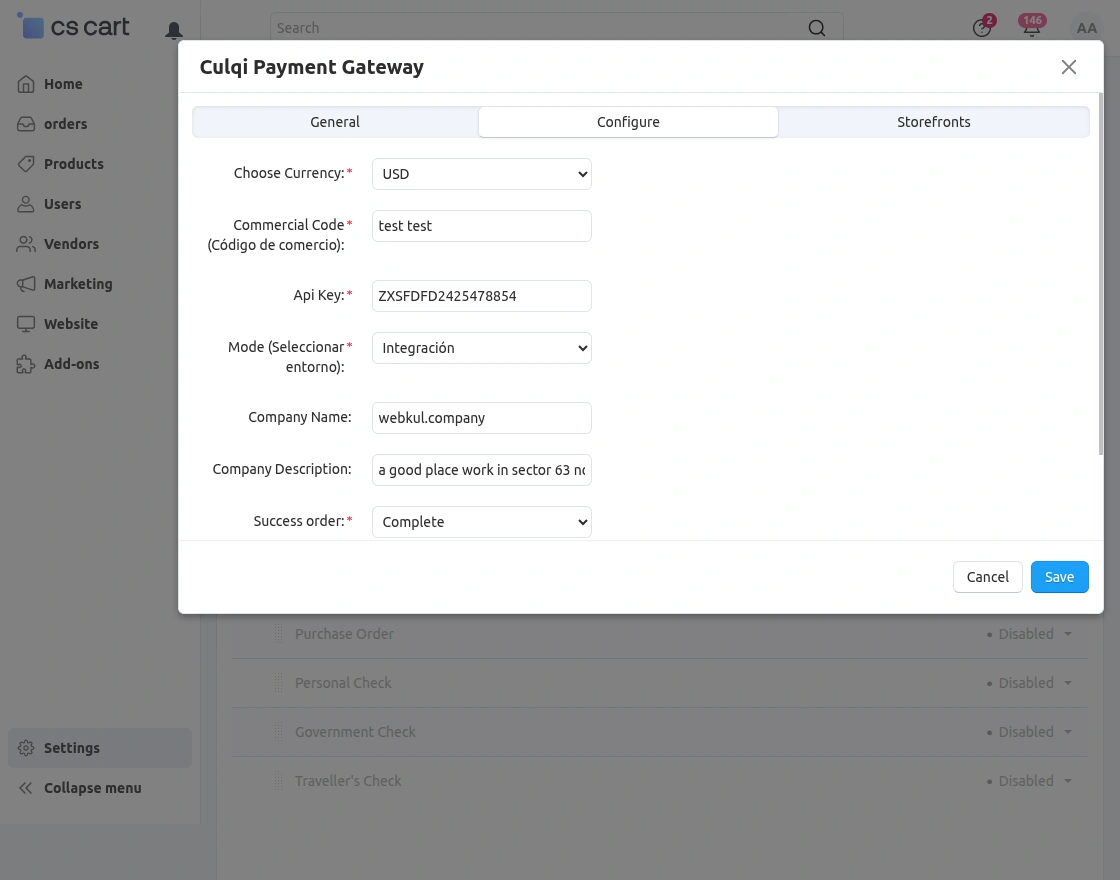Image resolution: width=1120 pixels, height=880 pixels.
Task: Grab the Traveller's Check drag handle
Action: (279, 781)
